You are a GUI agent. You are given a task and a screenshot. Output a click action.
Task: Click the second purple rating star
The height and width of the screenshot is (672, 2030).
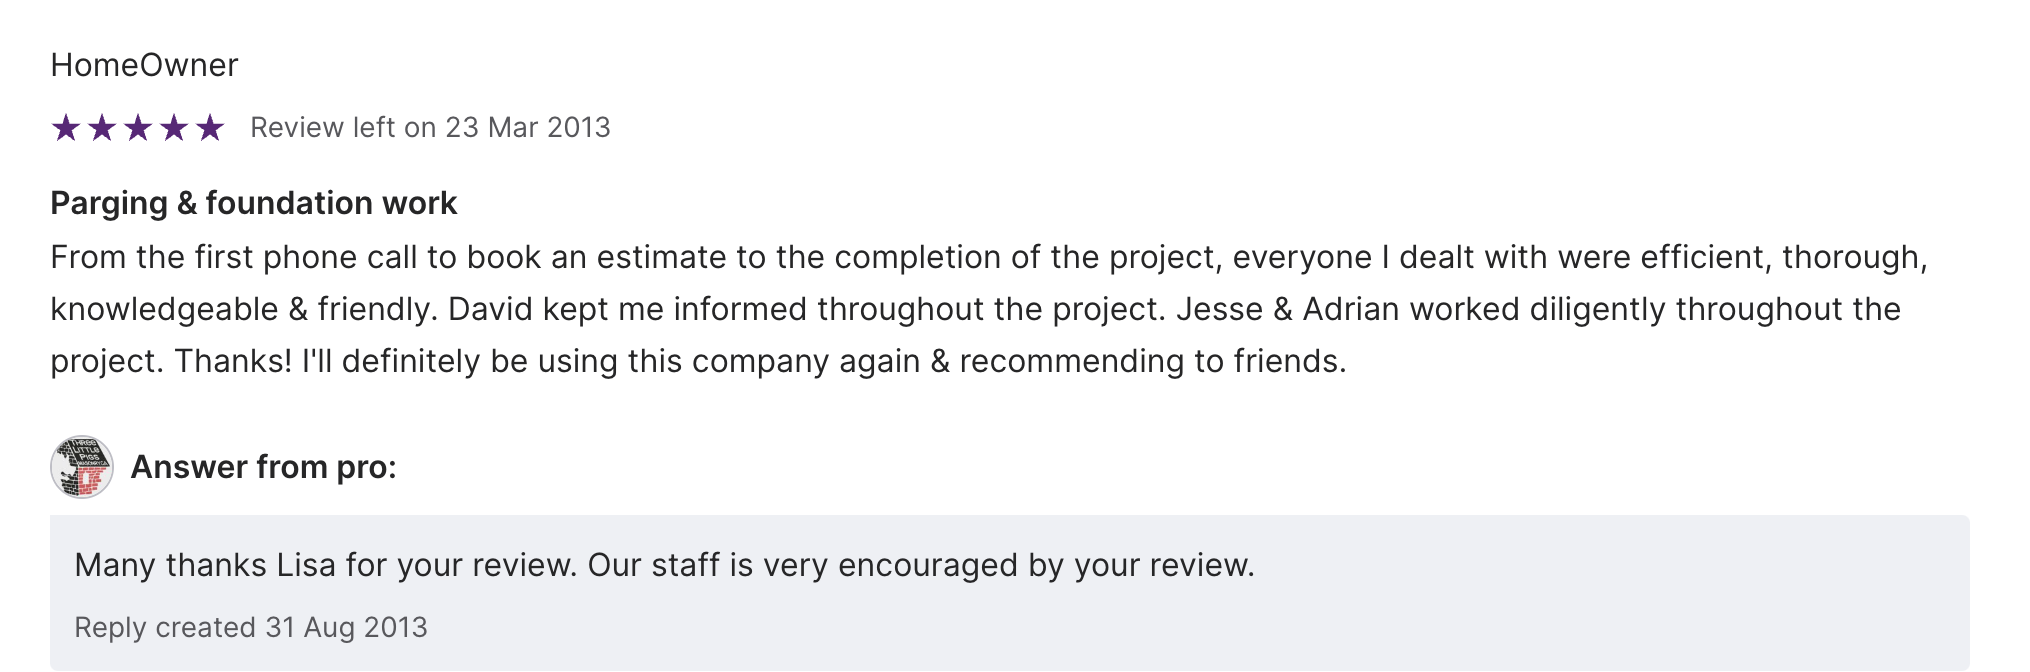102,128
